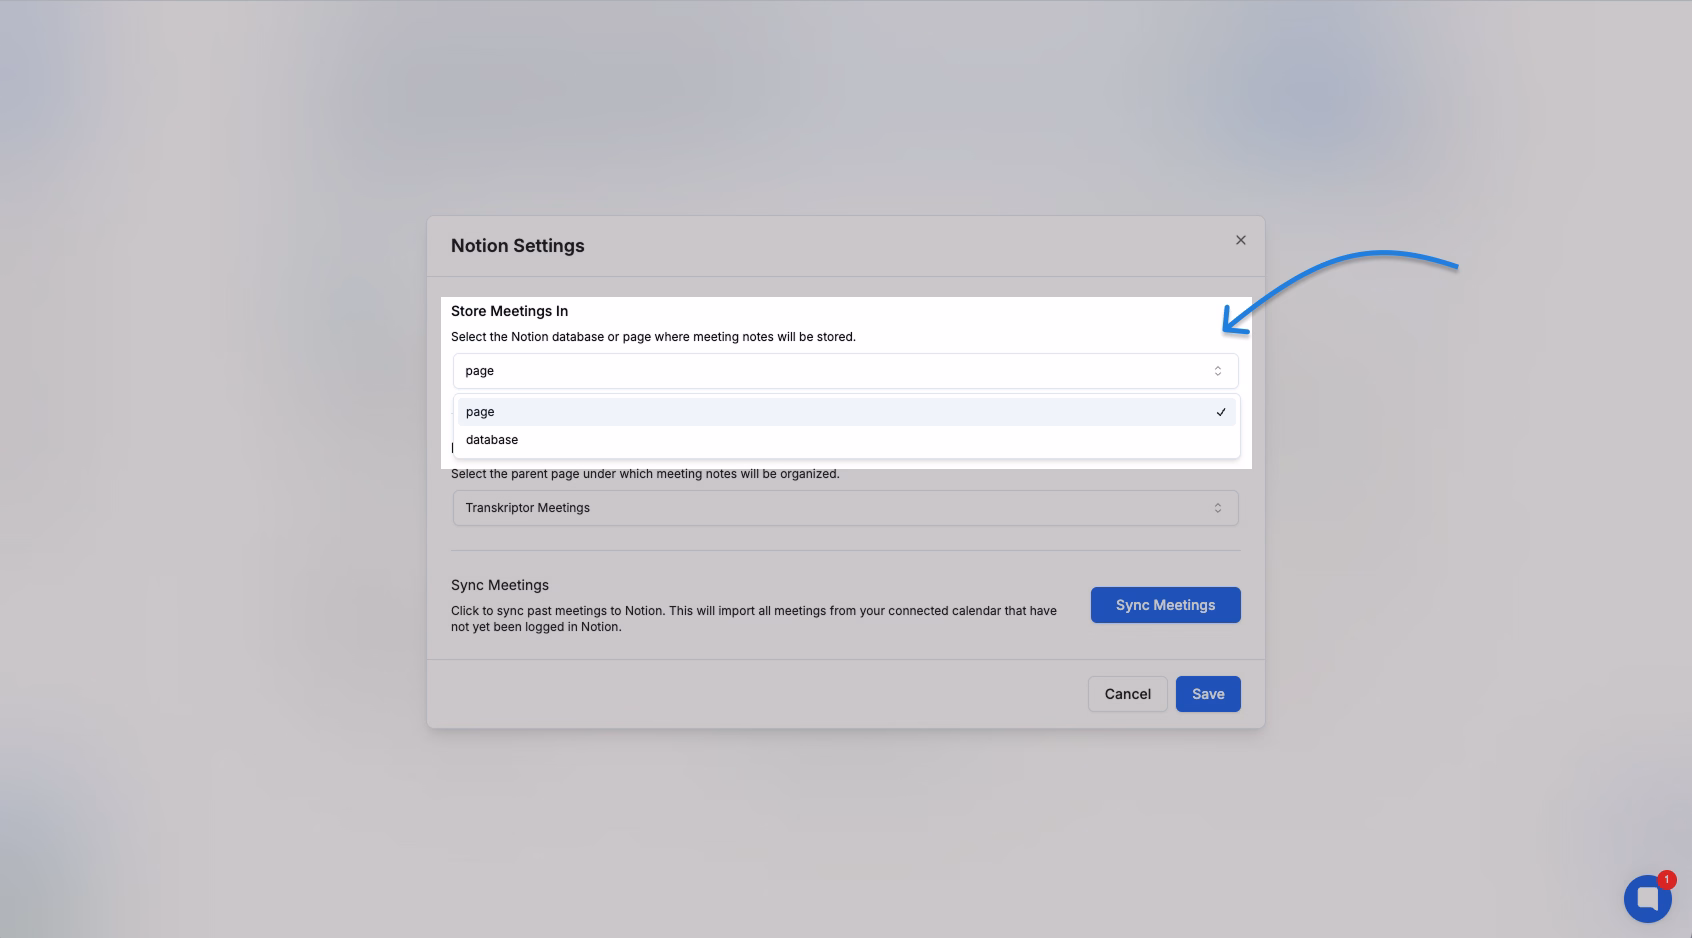This screenshot has height=938, width=1692.
Task: Save the Notion settings
Action: pos(1208,693)
